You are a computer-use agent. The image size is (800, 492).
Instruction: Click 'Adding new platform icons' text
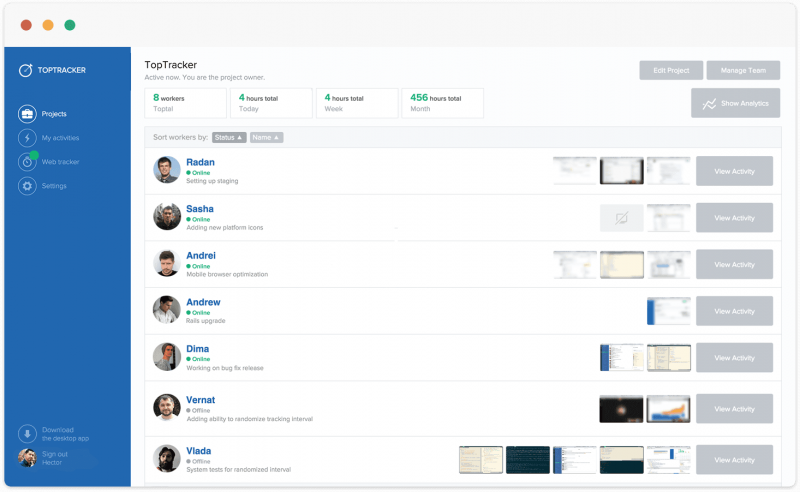tap(224, 228)
